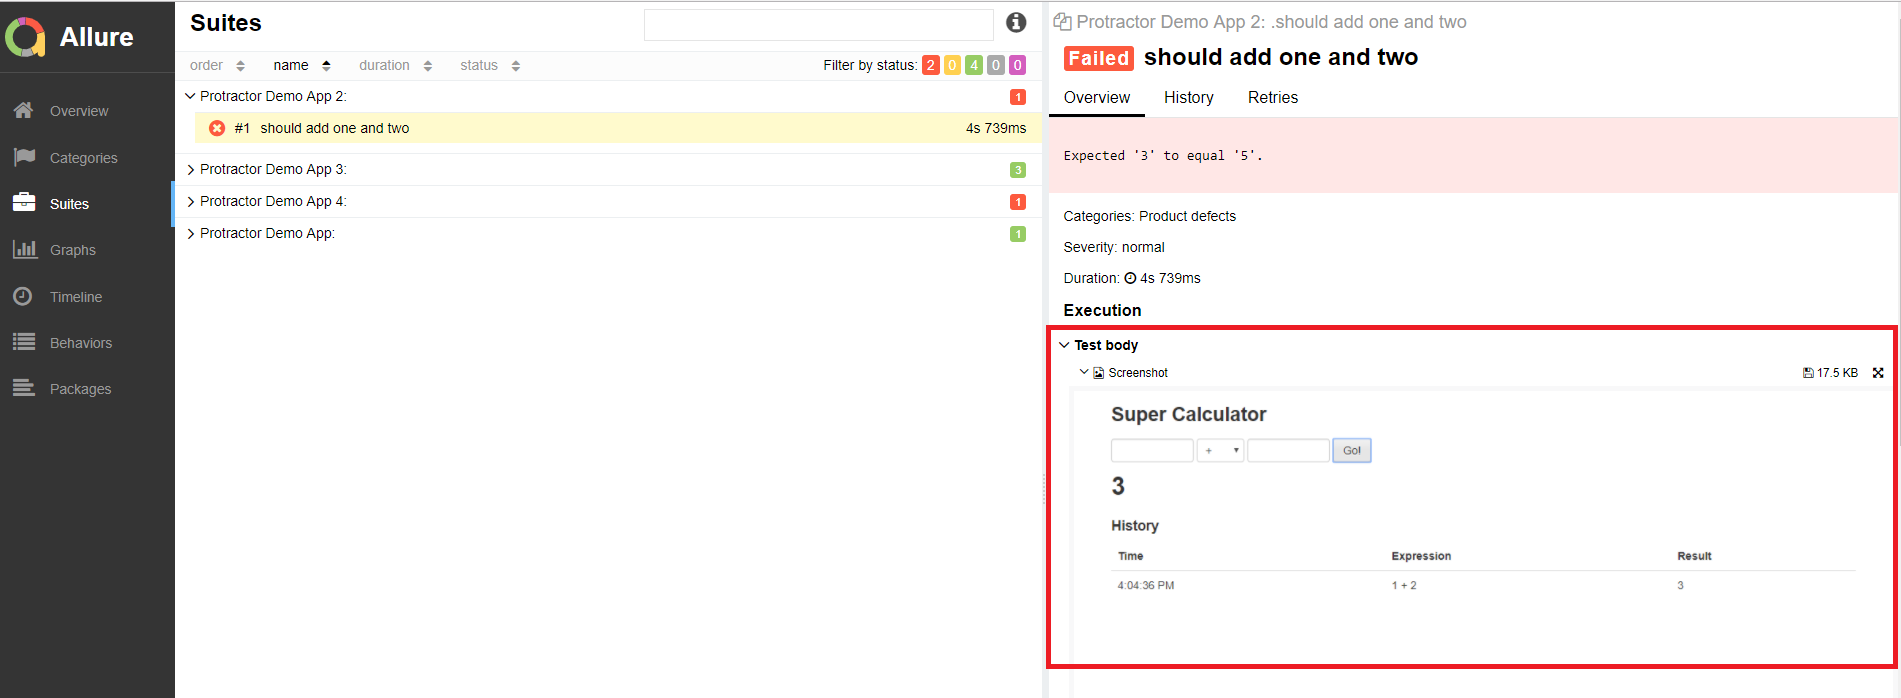Expand the Protractor Demo App 4 suite

tap(190, 201)
